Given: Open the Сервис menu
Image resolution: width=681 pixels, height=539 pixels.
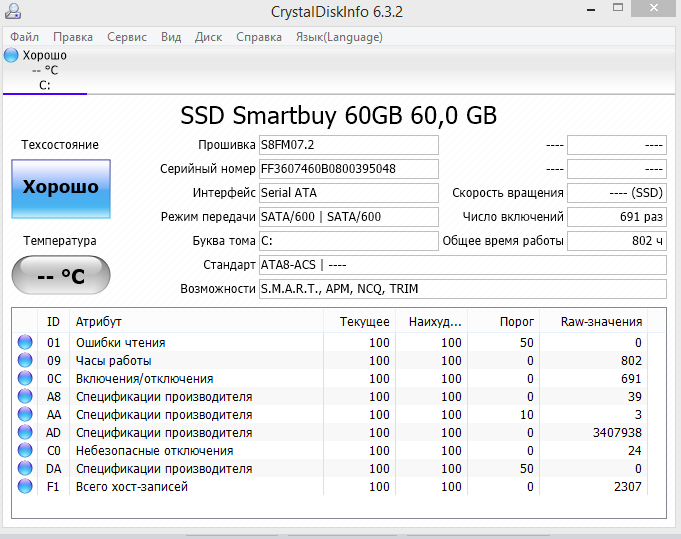Looking at the screenshot, I should click(x=127, y=37).
